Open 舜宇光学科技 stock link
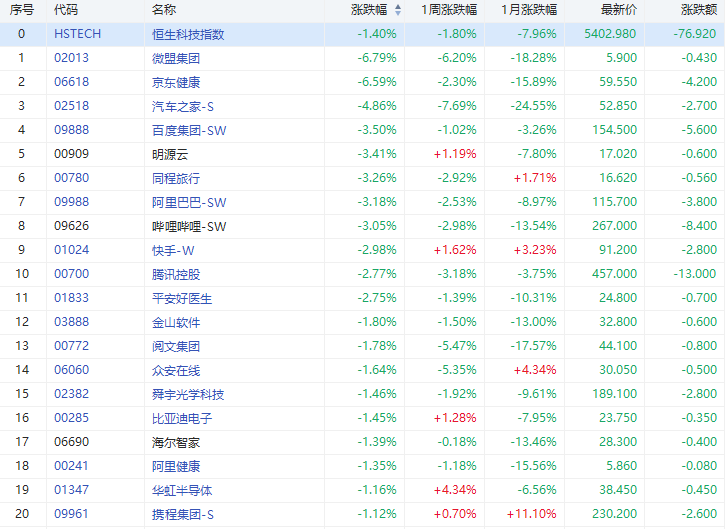Image resolution: width=725 pixels, height=529 pixels. point(188,395)
